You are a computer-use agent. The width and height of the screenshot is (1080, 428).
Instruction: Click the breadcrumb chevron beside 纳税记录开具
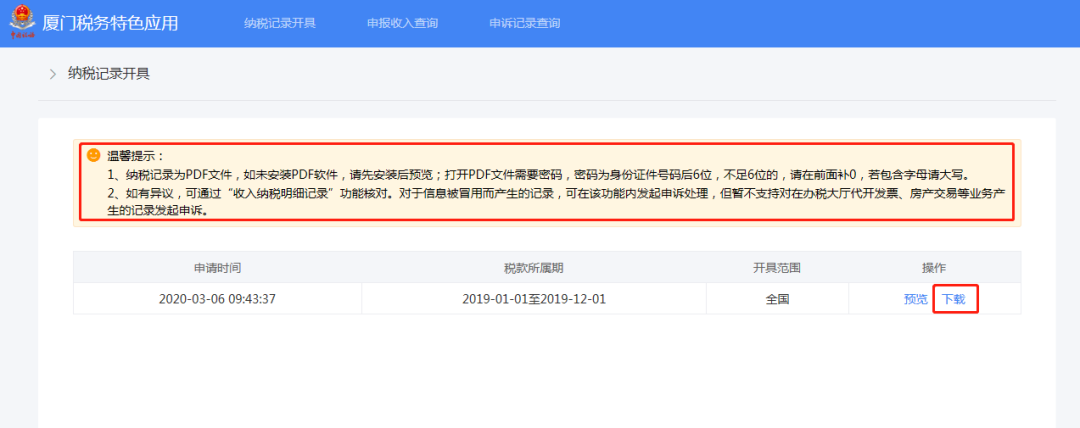[x=53, y=74]
